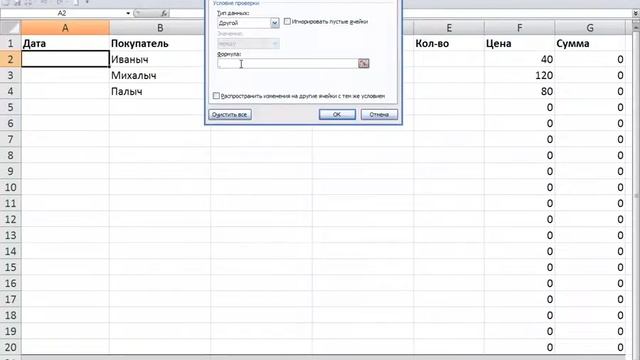Image resolution: width=640 pixels, height=360 pixels.
Task: Click the price cell with value 40
Action: tap(520, 59)
